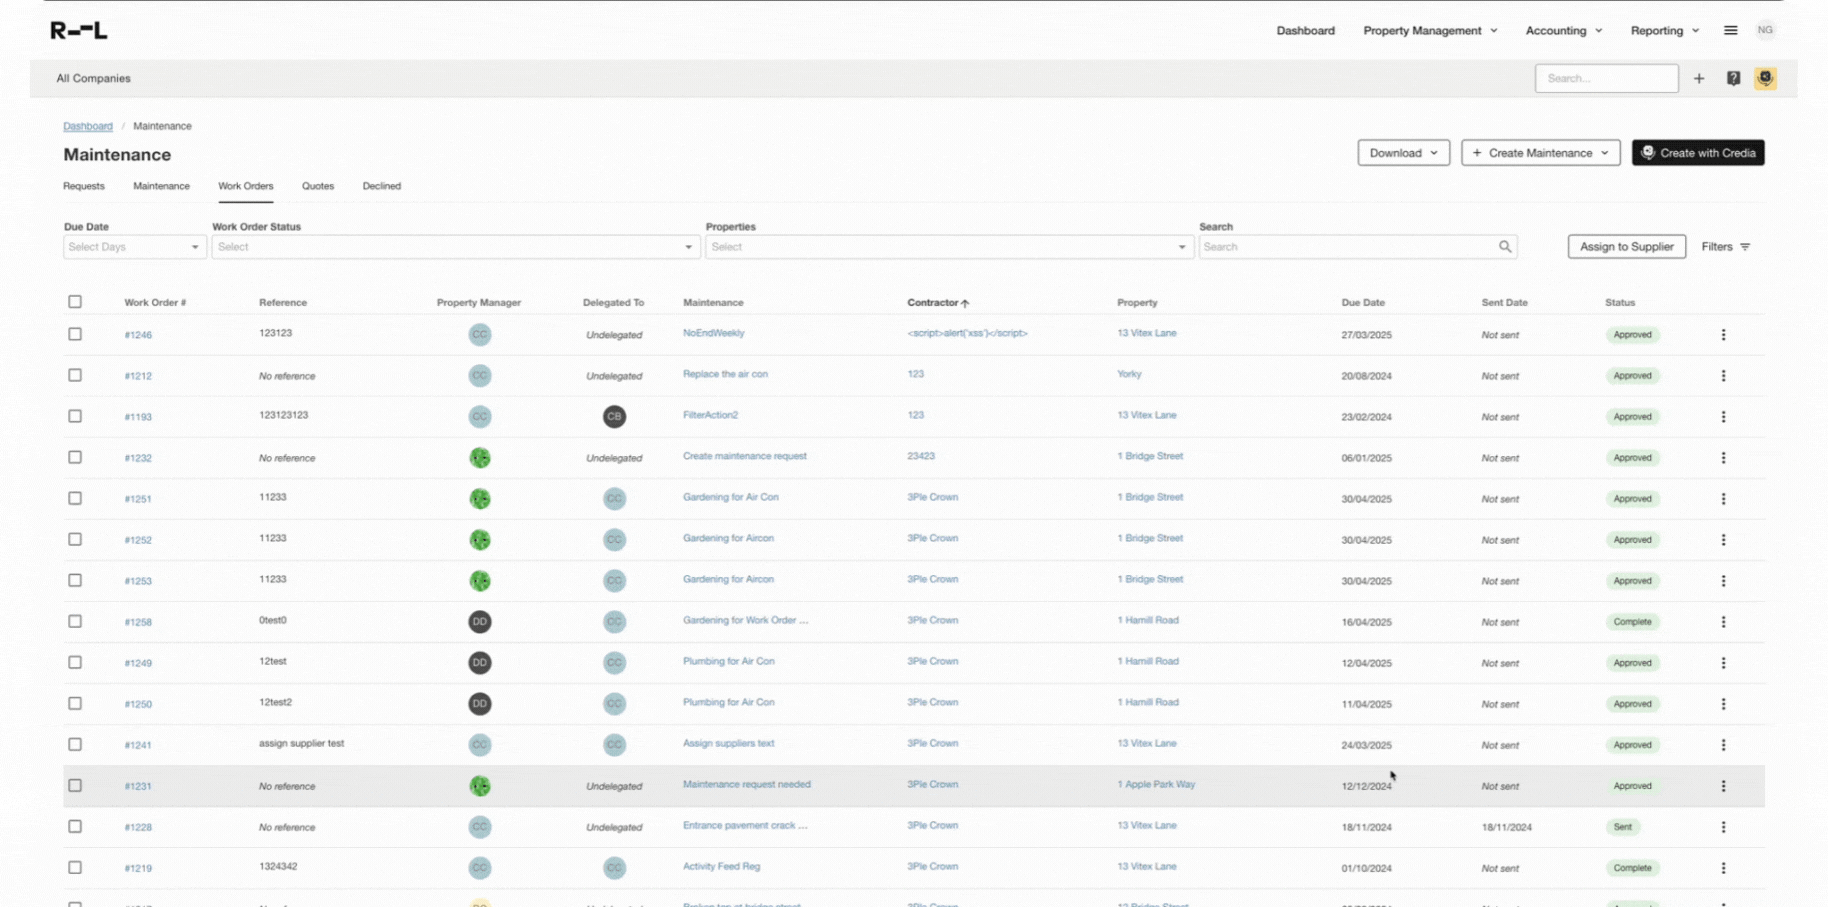The height and width of the screenshot is (907, 1828).
Task: Expand the Accounting menu
Action: (x=1563, y=31)
